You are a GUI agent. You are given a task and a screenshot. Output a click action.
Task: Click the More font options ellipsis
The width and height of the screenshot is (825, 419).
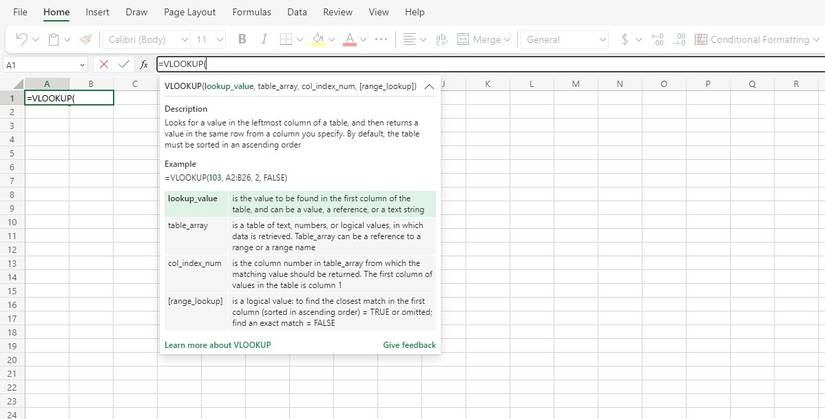click(381, 39)
